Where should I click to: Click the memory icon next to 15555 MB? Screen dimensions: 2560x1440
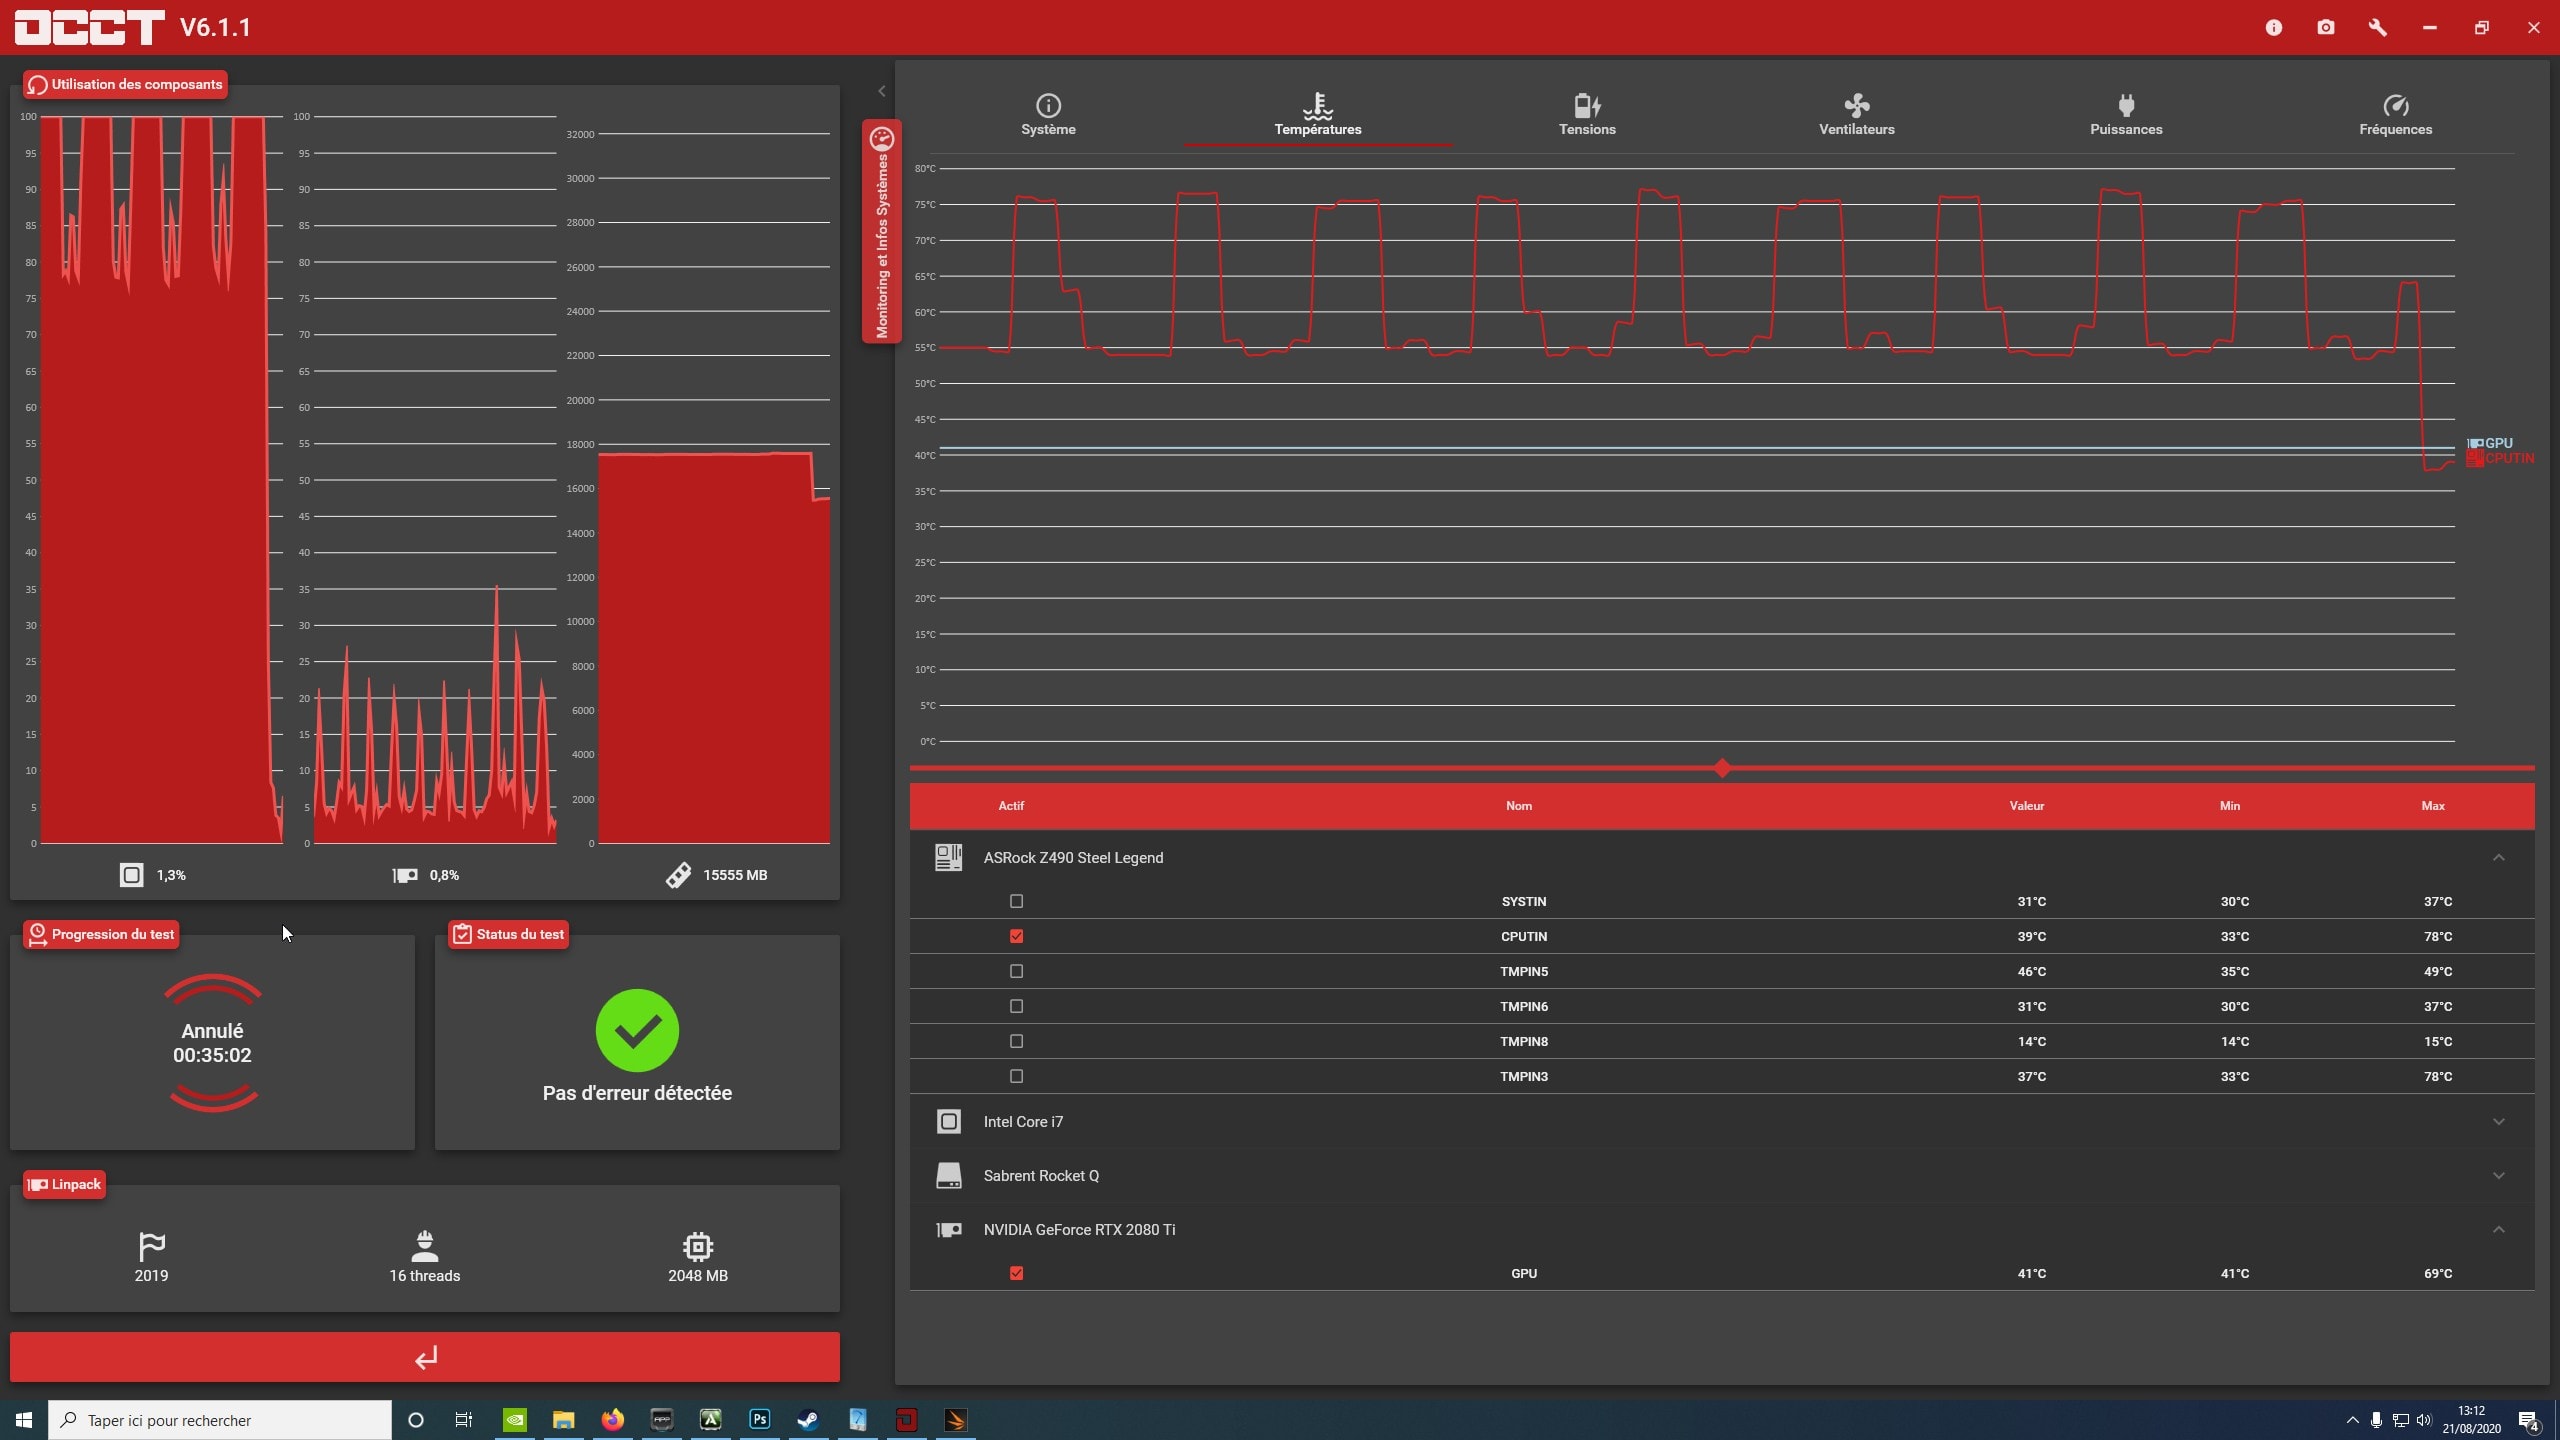tap(678, 875)
